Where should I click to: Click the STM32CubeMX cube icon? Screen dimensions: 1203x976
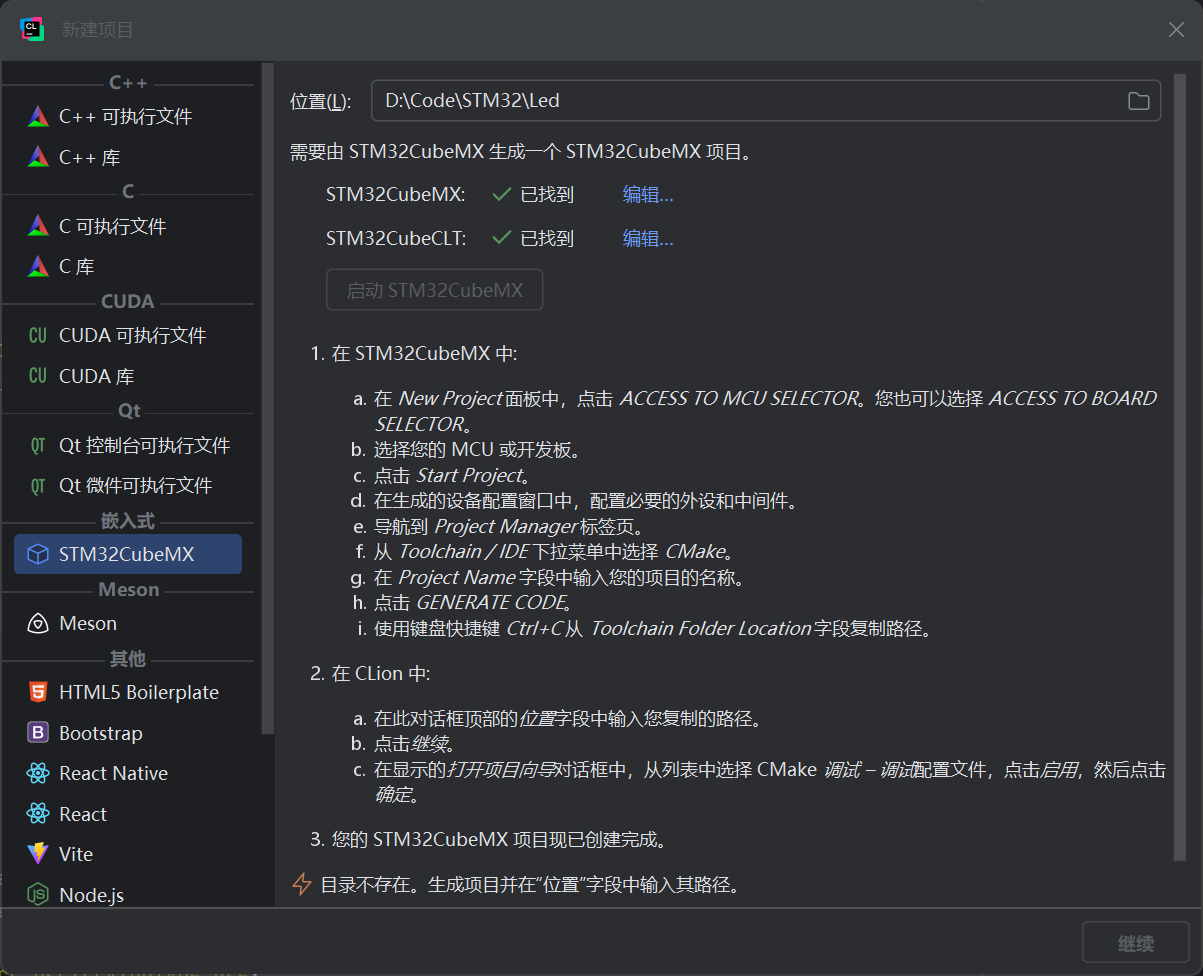(38, 554)
